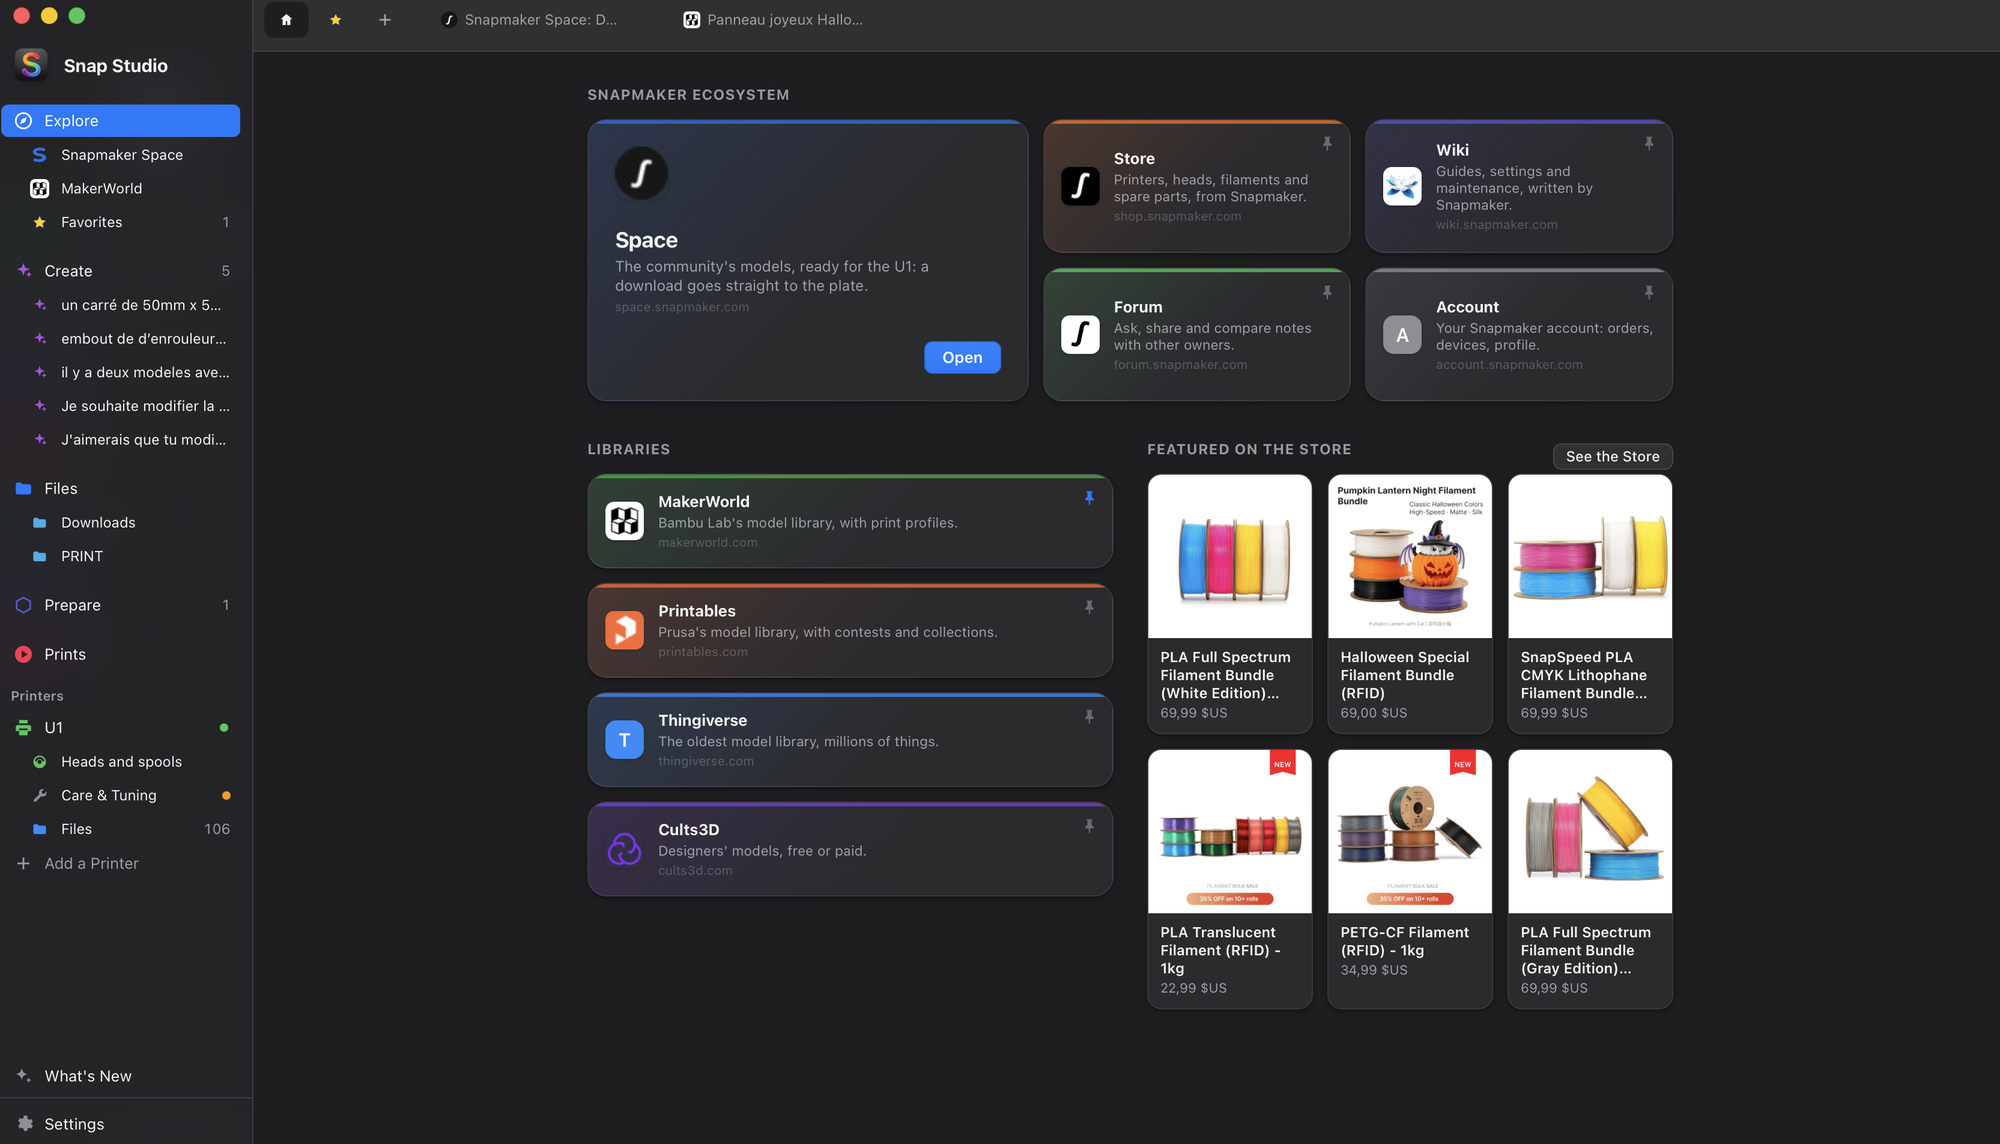Add a new tab with plus icon

pyautogui.click(x=385, y=20)
